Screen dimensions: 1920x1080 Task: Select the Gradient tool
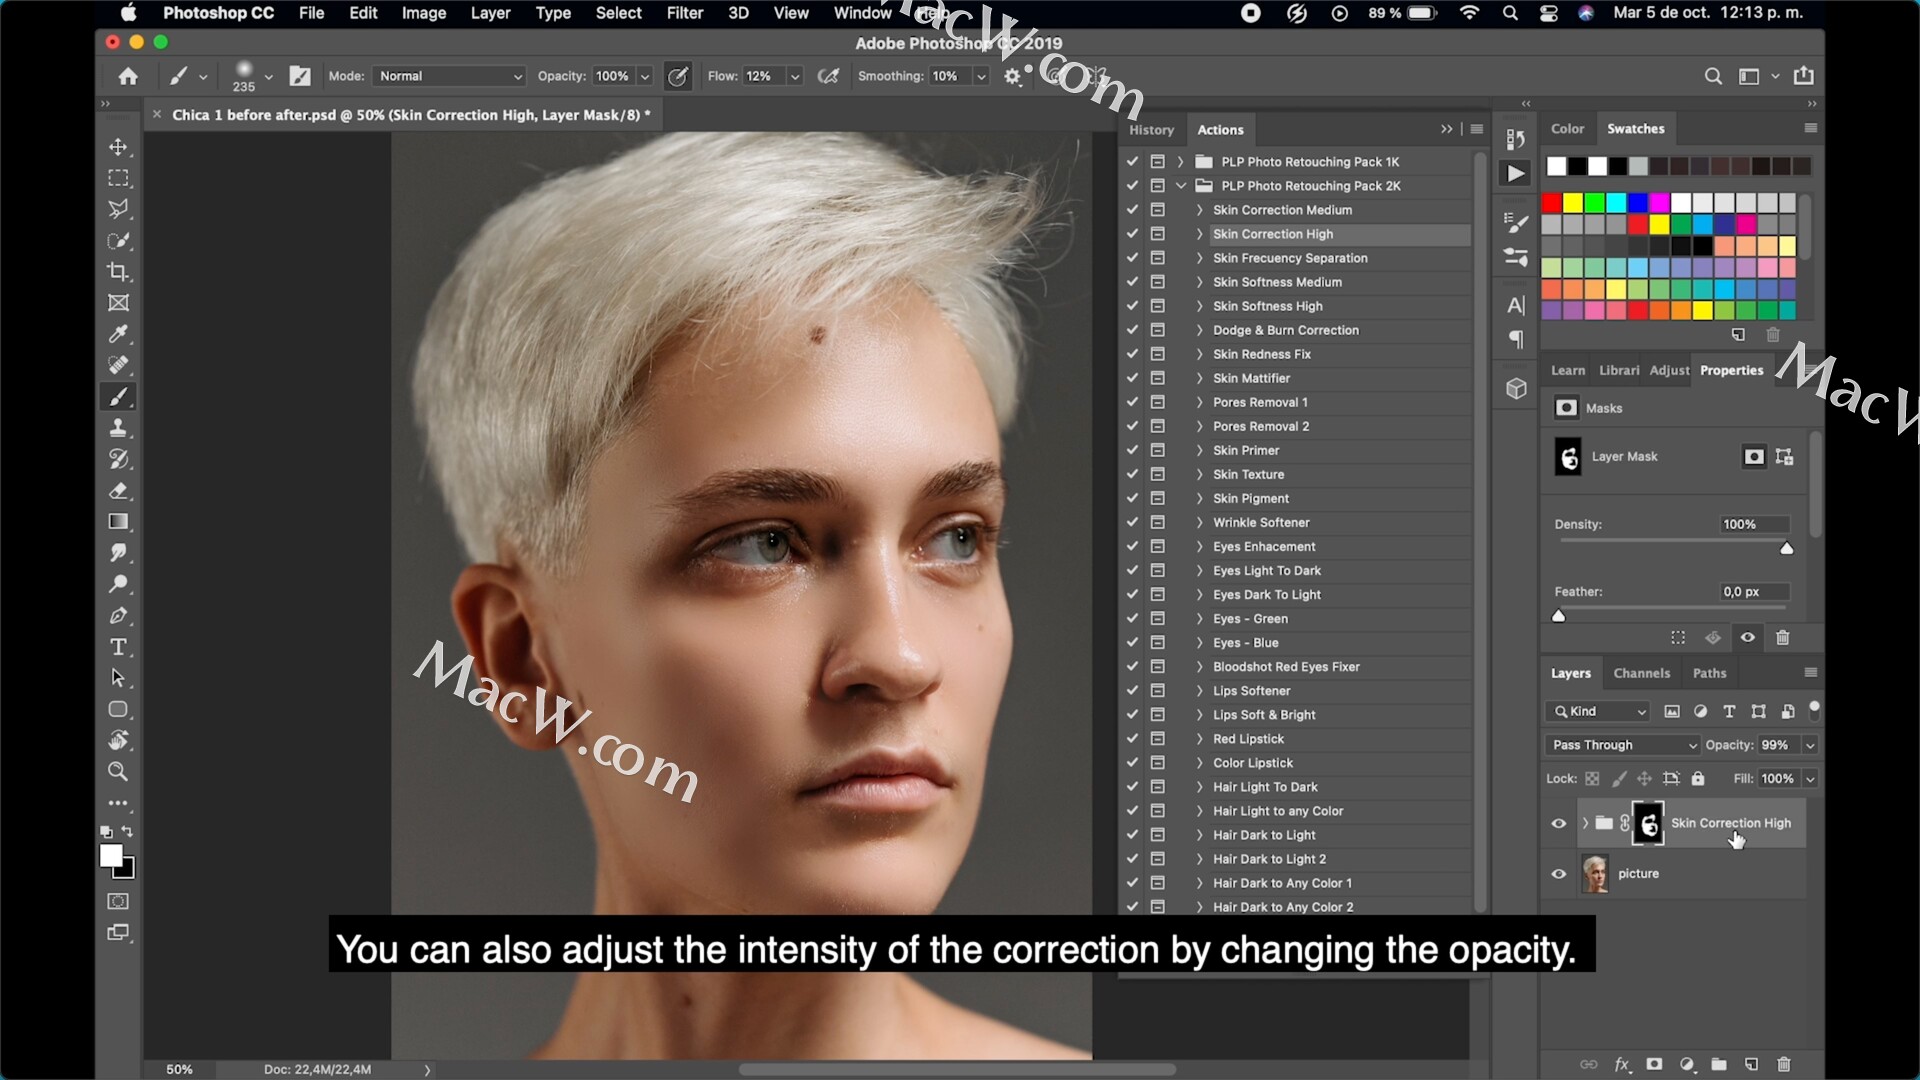pos(118,522)
